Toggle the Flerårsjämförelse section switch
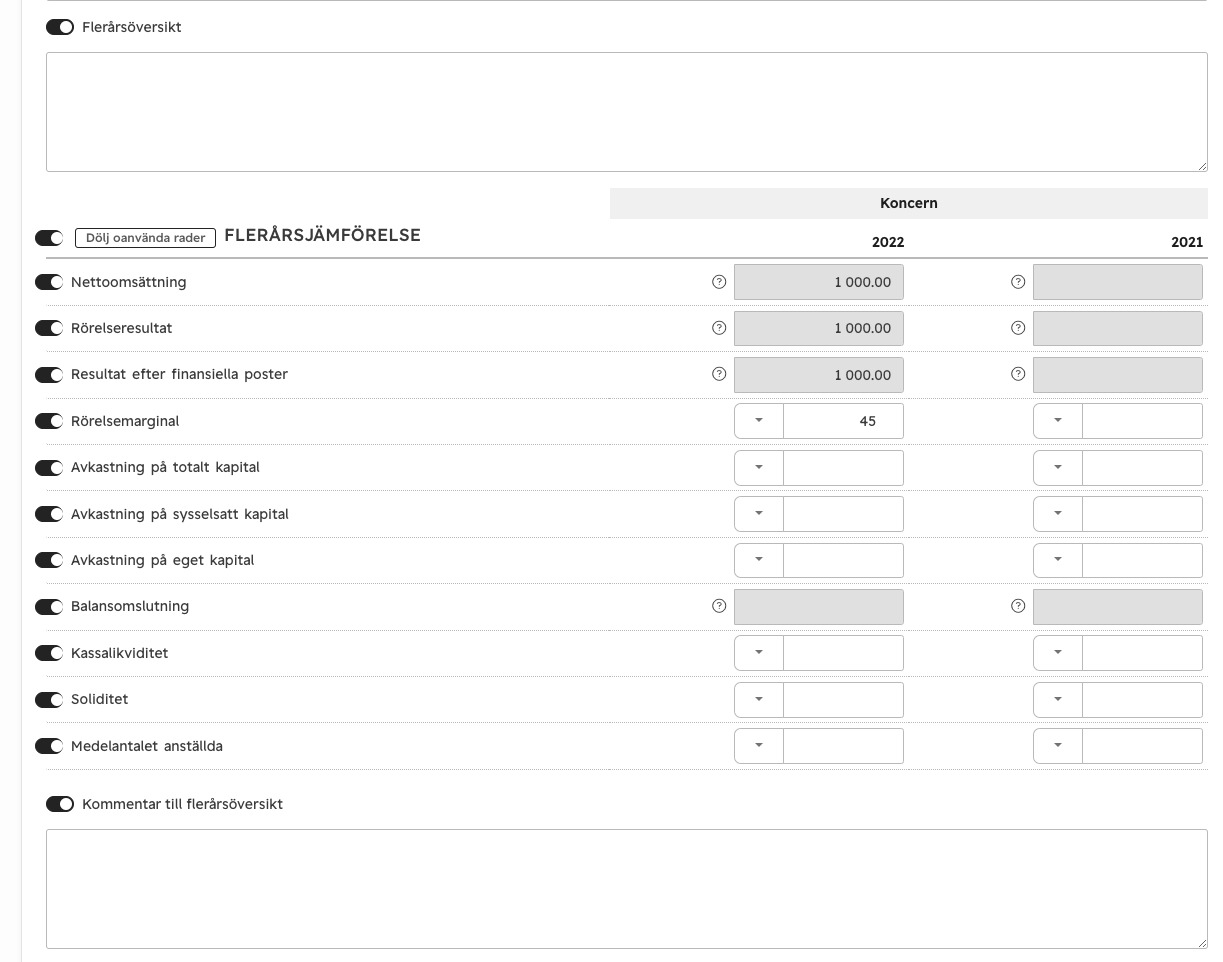Viewport: 1223px width, 962px height. pyautogui.click(x=49, y=237)
